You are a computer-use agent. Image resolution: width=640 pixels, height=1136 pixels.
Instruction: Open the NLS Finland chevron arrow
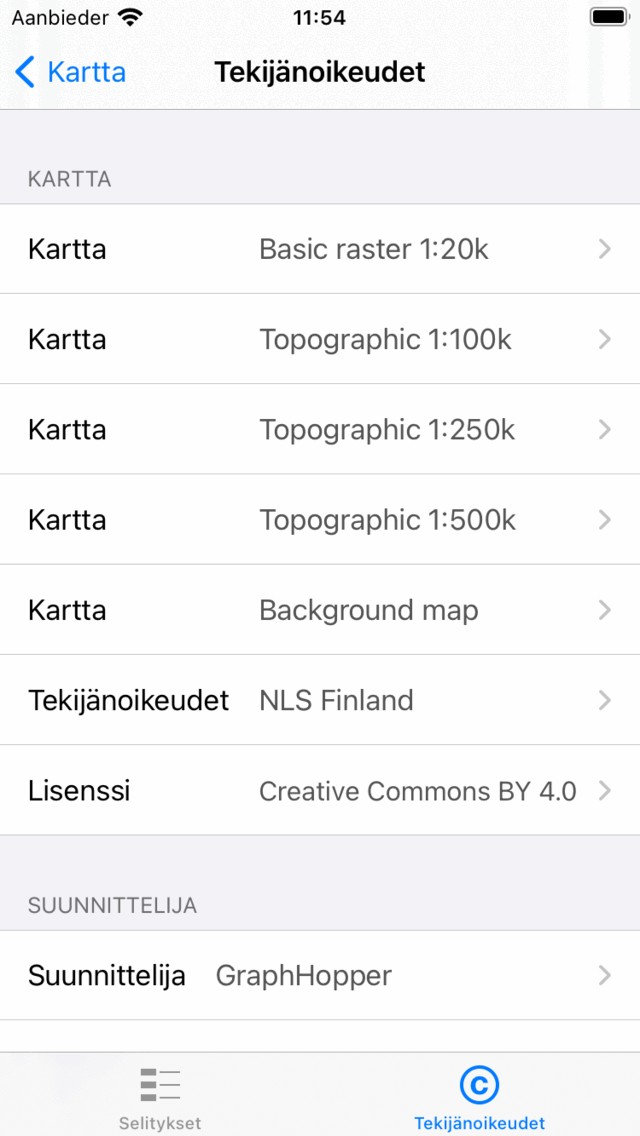[604, 700]
